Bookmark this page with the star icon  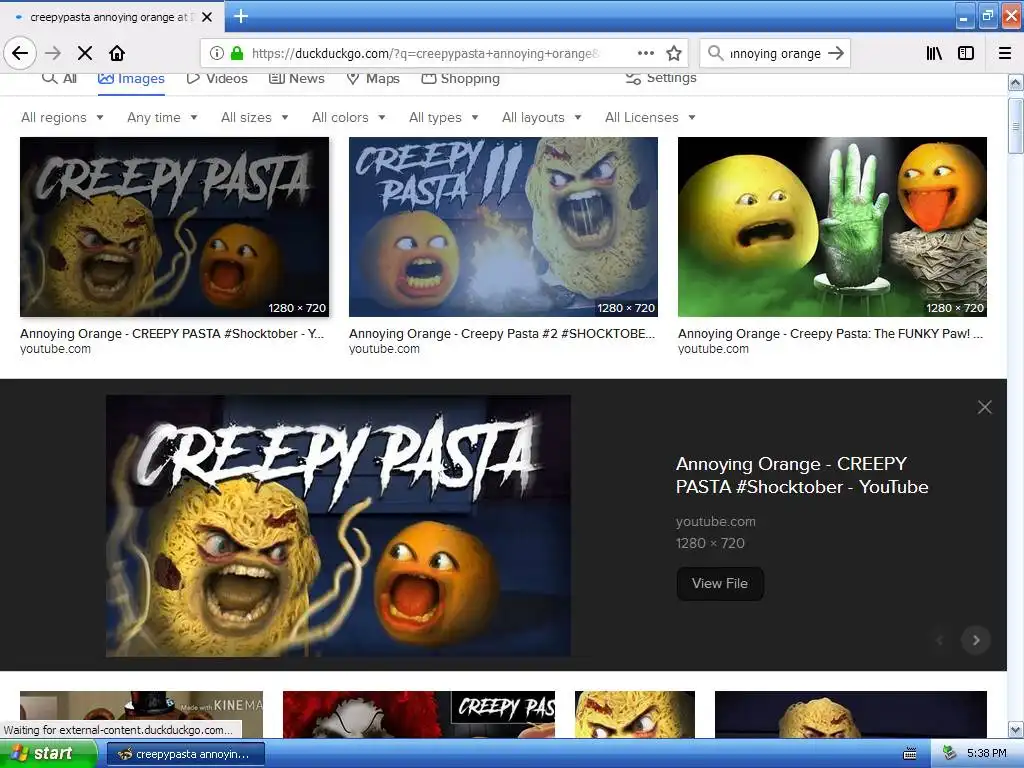pos(674,53)
